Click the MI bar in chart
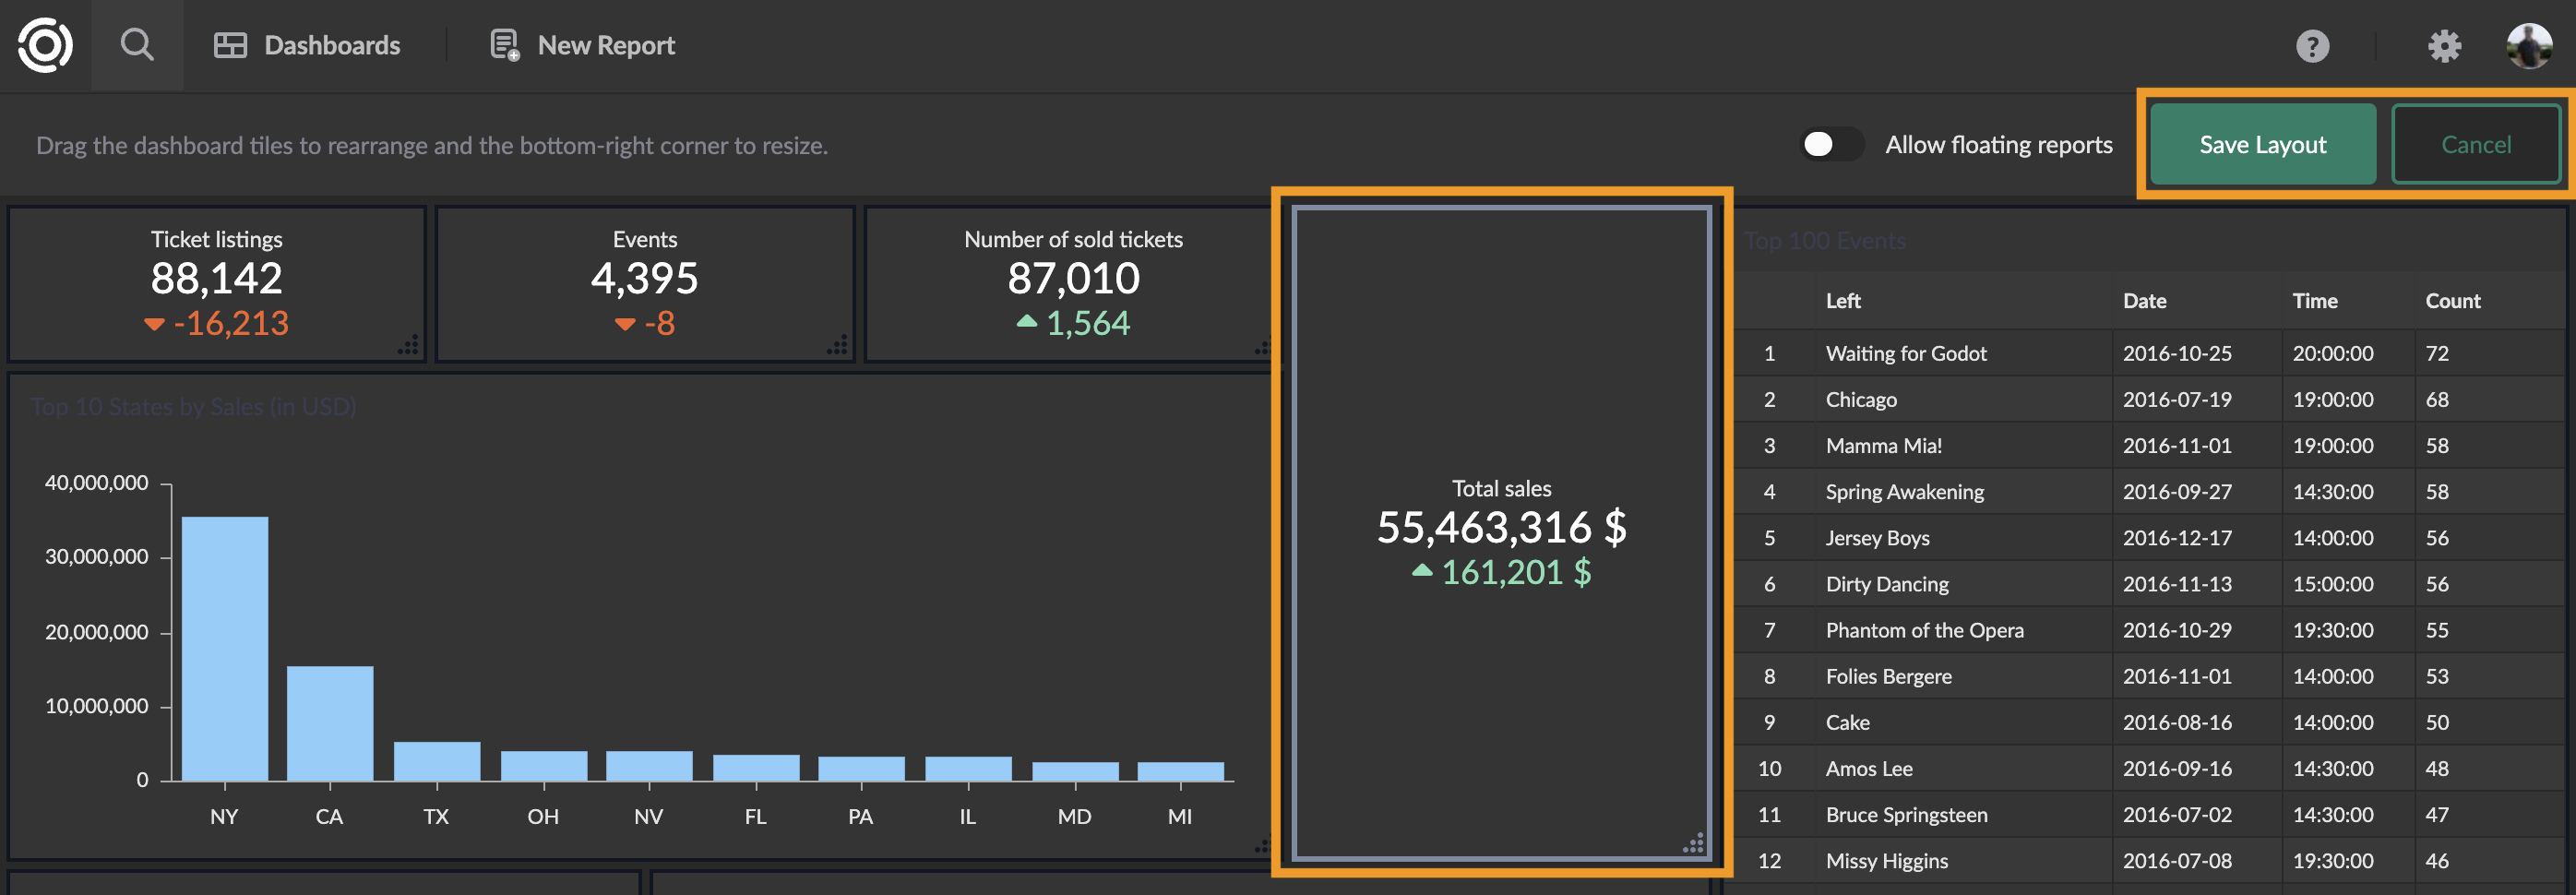 (x=1180, y=771)
